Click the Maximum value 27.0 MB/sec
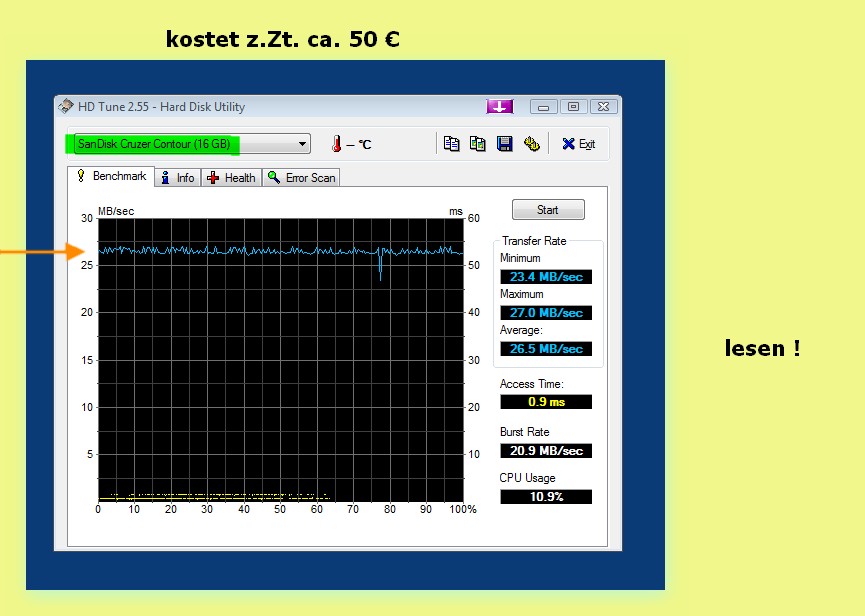Image resolution: width=865 pixels, height=616 pixels. pyautogui.click(x=546, y=313)
